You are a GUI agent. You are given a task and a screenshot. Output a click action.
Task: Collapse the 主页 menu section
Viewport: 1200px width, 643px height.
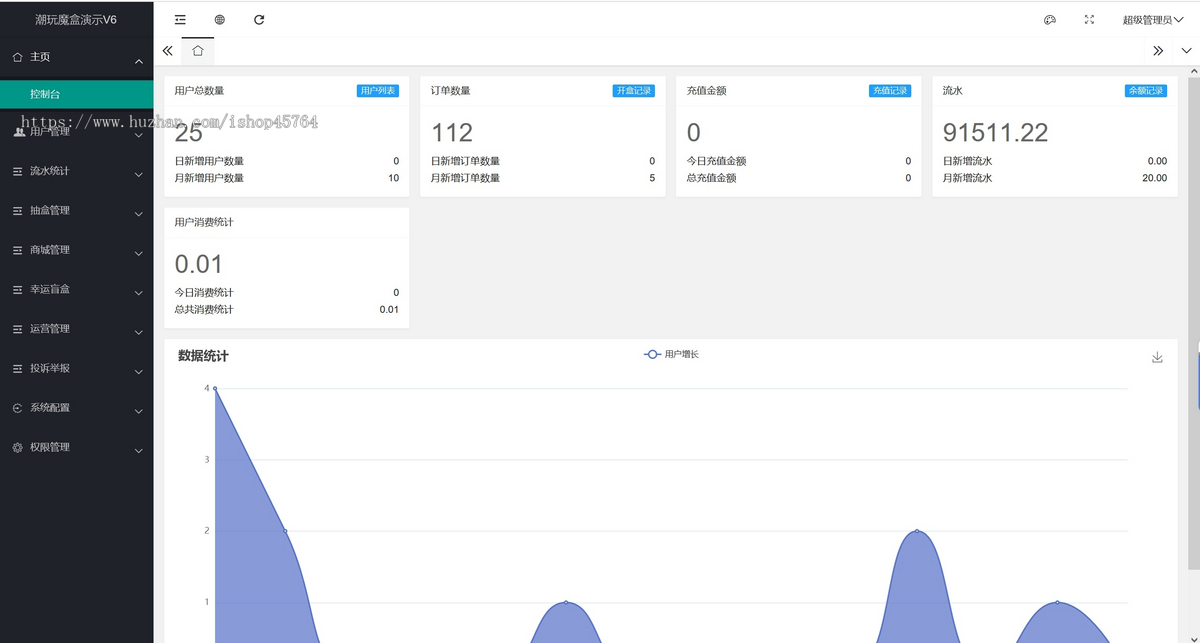77,58
